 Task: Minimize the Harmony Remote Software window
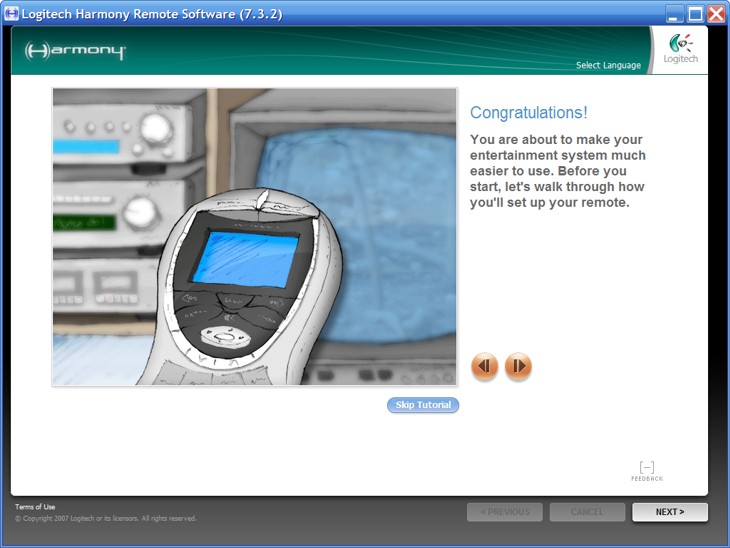673,14
